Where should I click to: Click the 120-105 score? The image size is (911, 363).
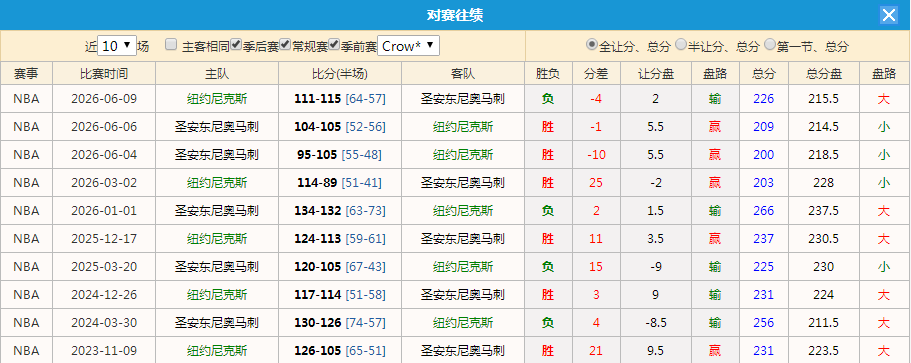coord(317,267)
